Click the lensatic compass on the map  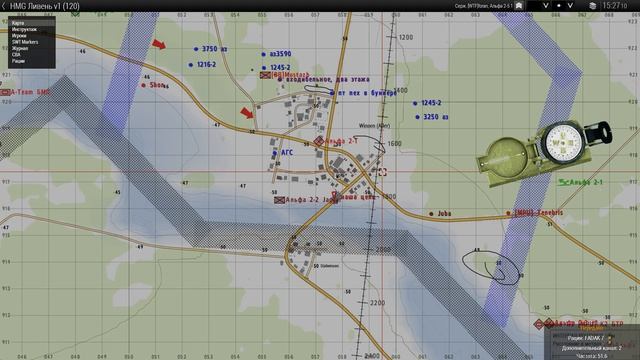(x=544, y=153)
